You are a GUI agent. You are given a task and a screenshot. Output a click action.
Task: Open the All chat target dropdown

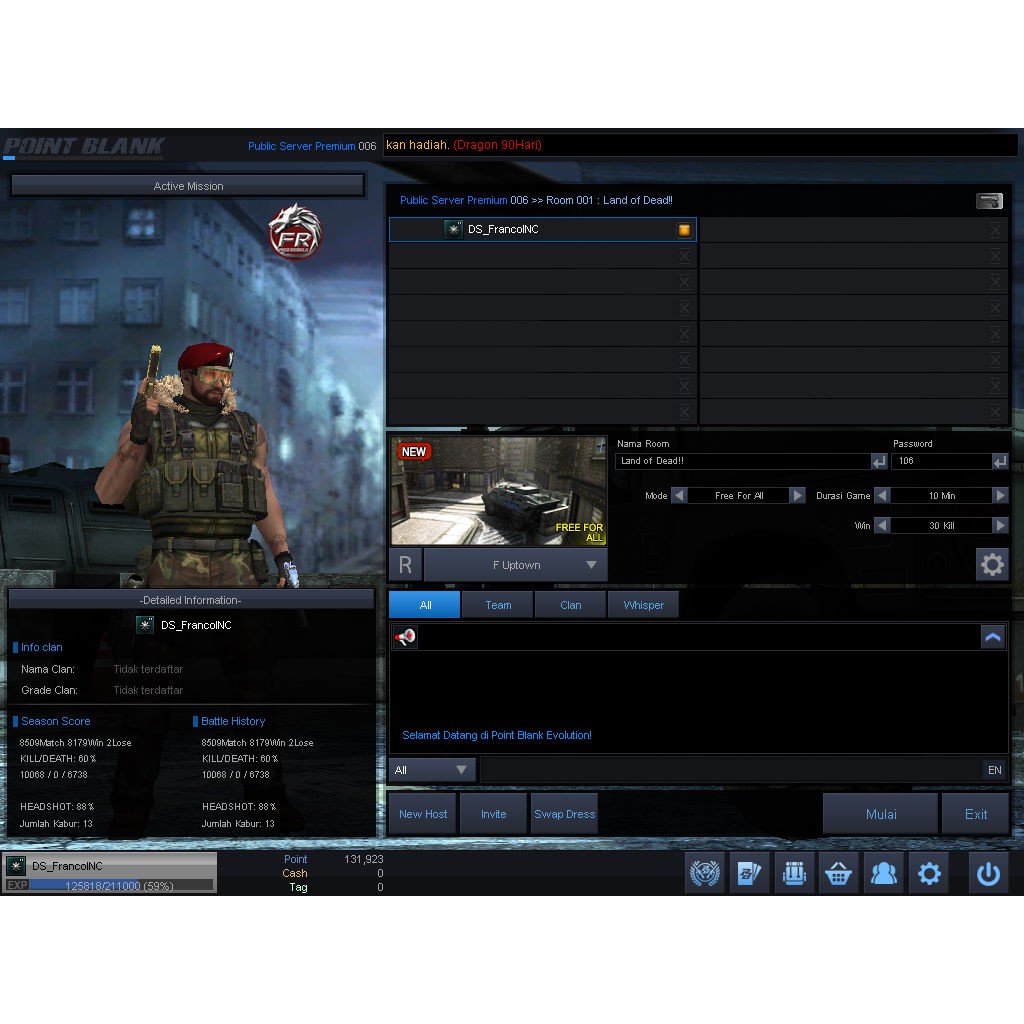coord(432,770)
